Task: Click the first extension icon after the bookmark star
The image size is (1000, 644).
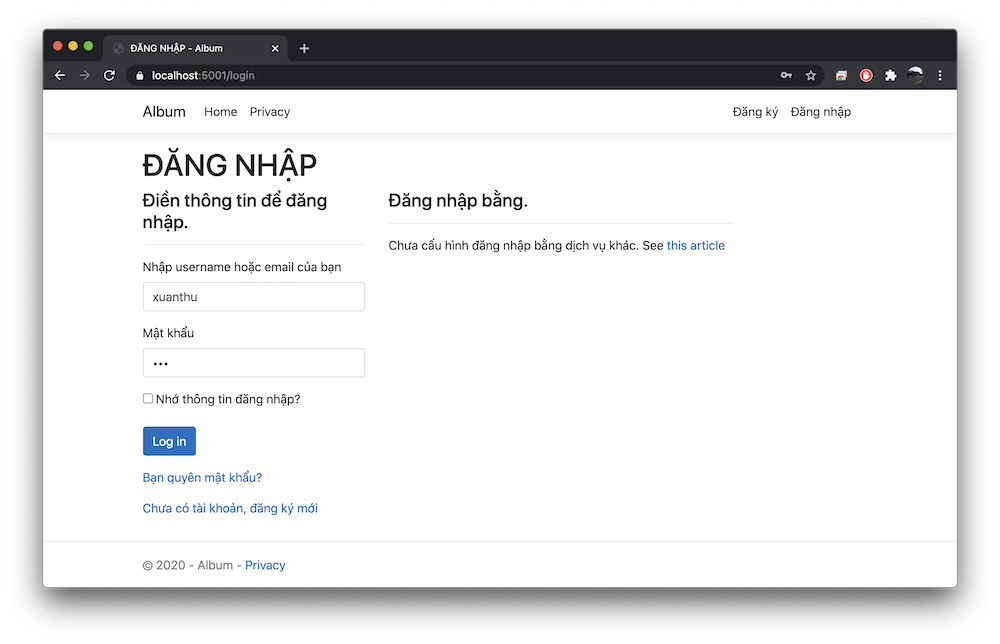Action: (841, 75)
